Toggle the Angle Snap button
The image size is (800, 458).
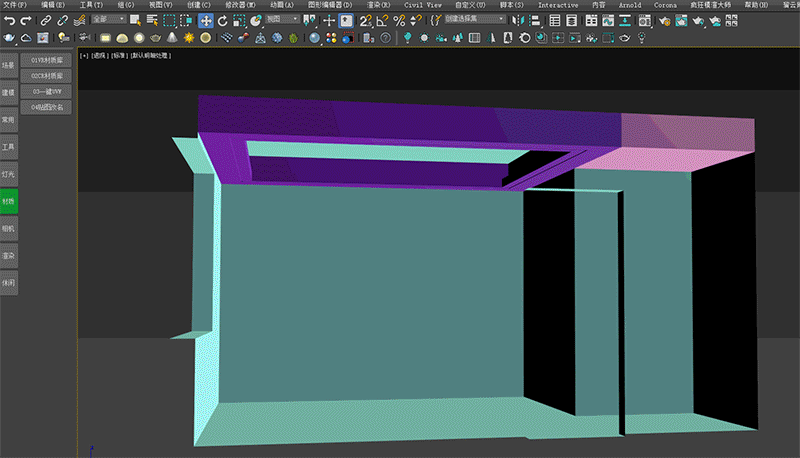(x=381, y=20)
